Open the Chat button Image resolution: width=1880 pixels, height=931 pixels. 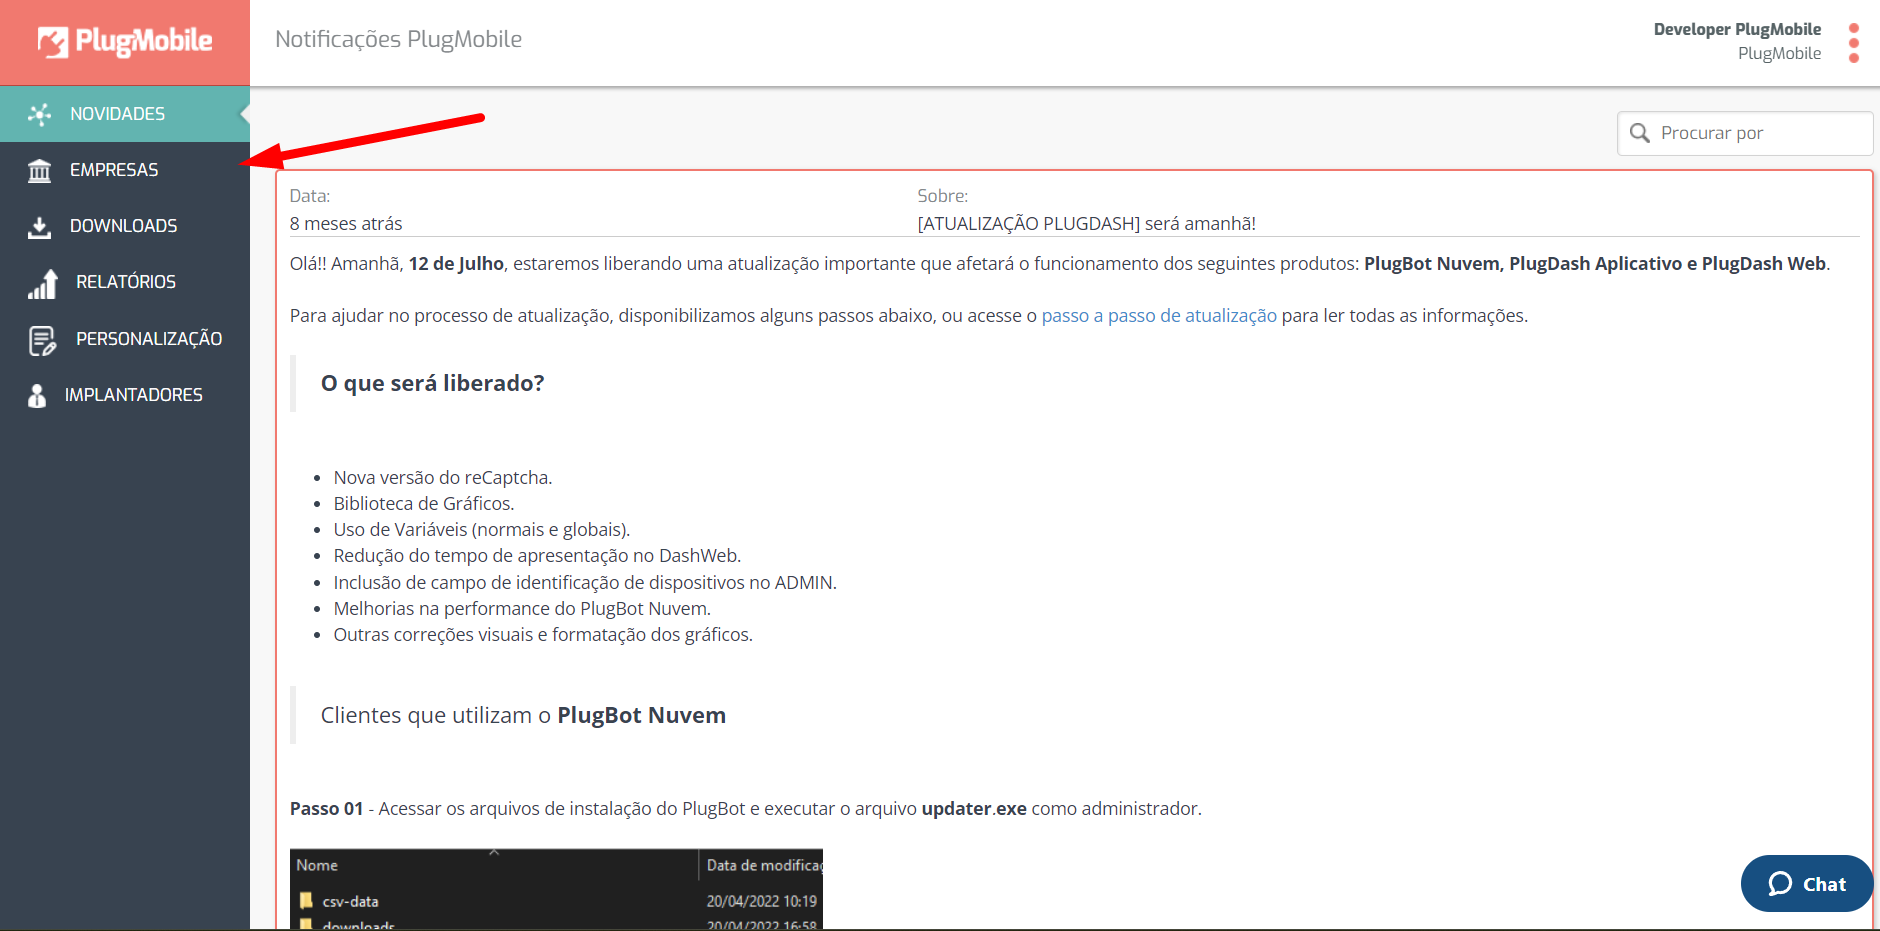click(x=1806, y=884)
